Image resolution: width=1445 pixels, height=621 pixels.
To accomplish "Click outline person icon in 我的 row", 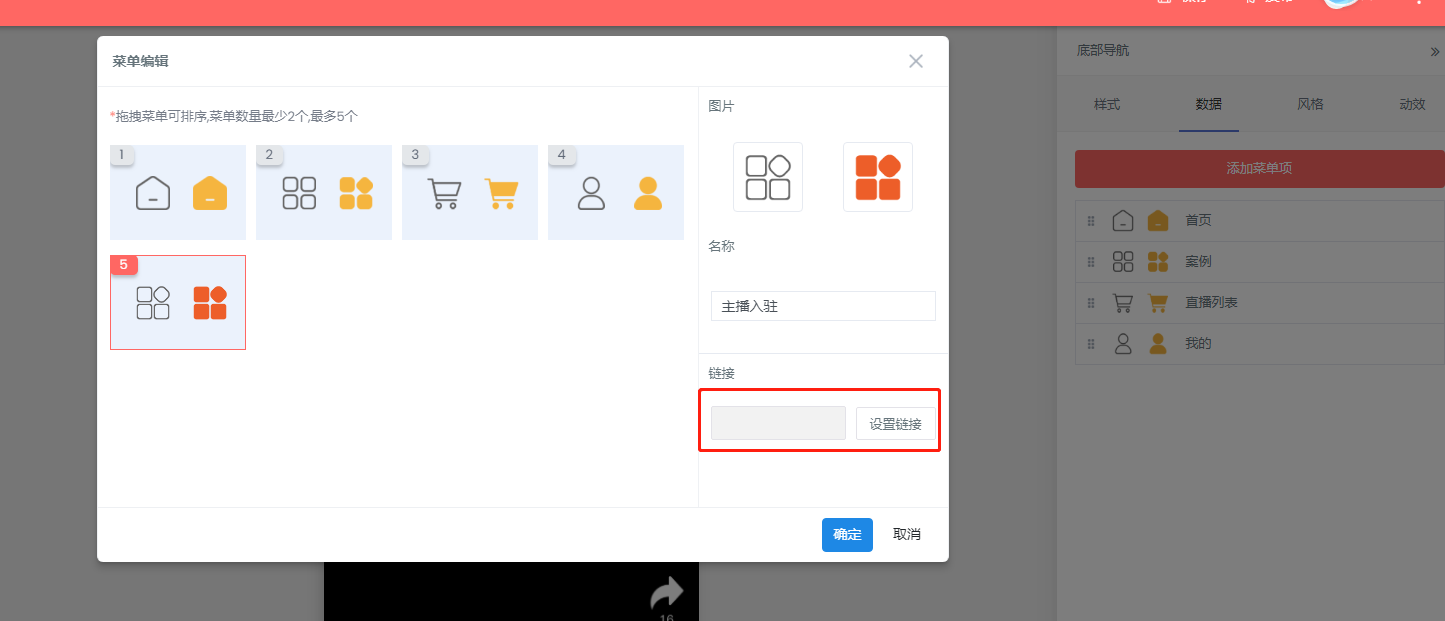I will point(1123,344).
